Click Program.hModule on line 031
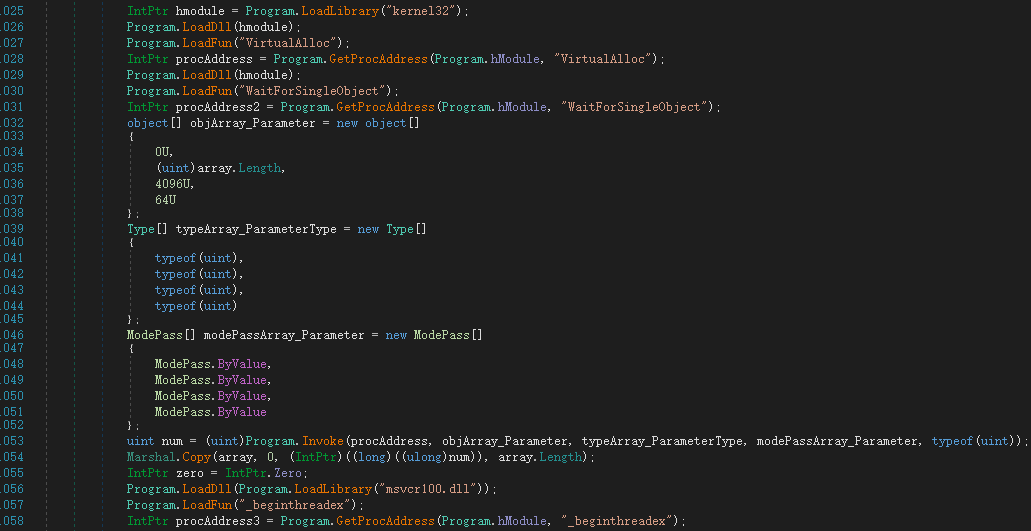 pos(495,107)
